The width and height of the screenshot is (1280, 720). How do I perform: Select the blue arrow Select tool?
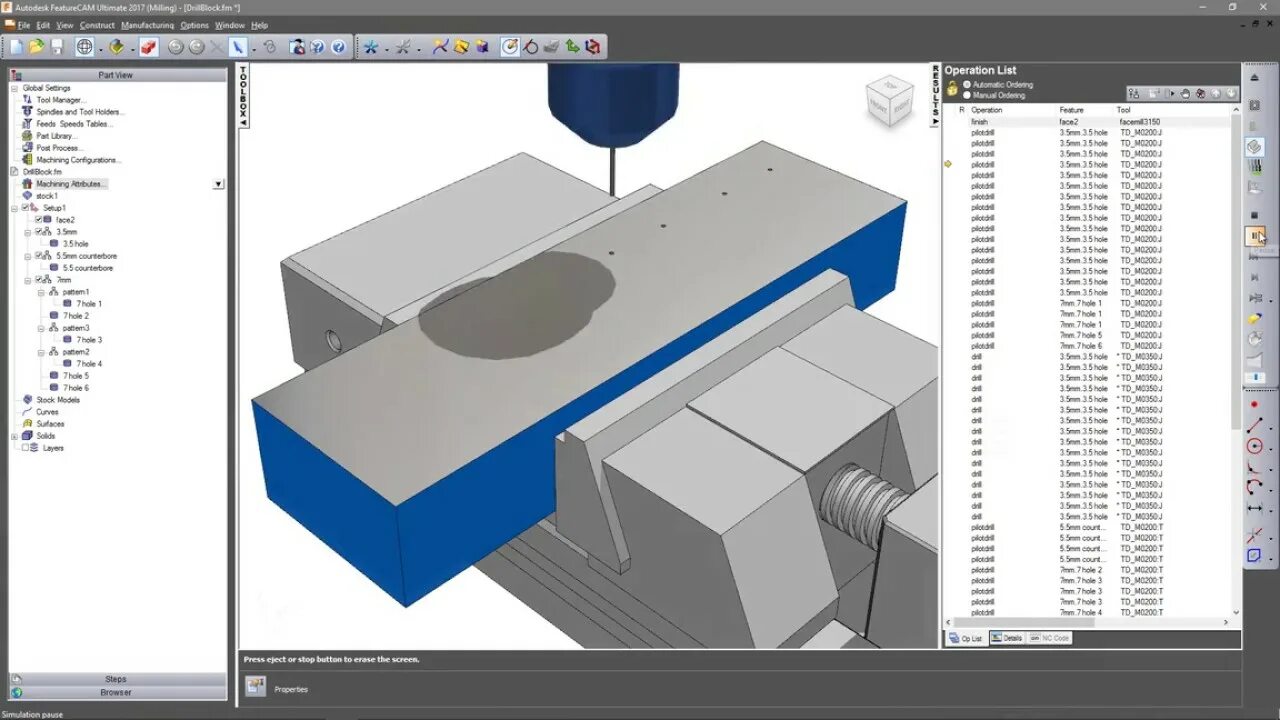tap(238, 46)
